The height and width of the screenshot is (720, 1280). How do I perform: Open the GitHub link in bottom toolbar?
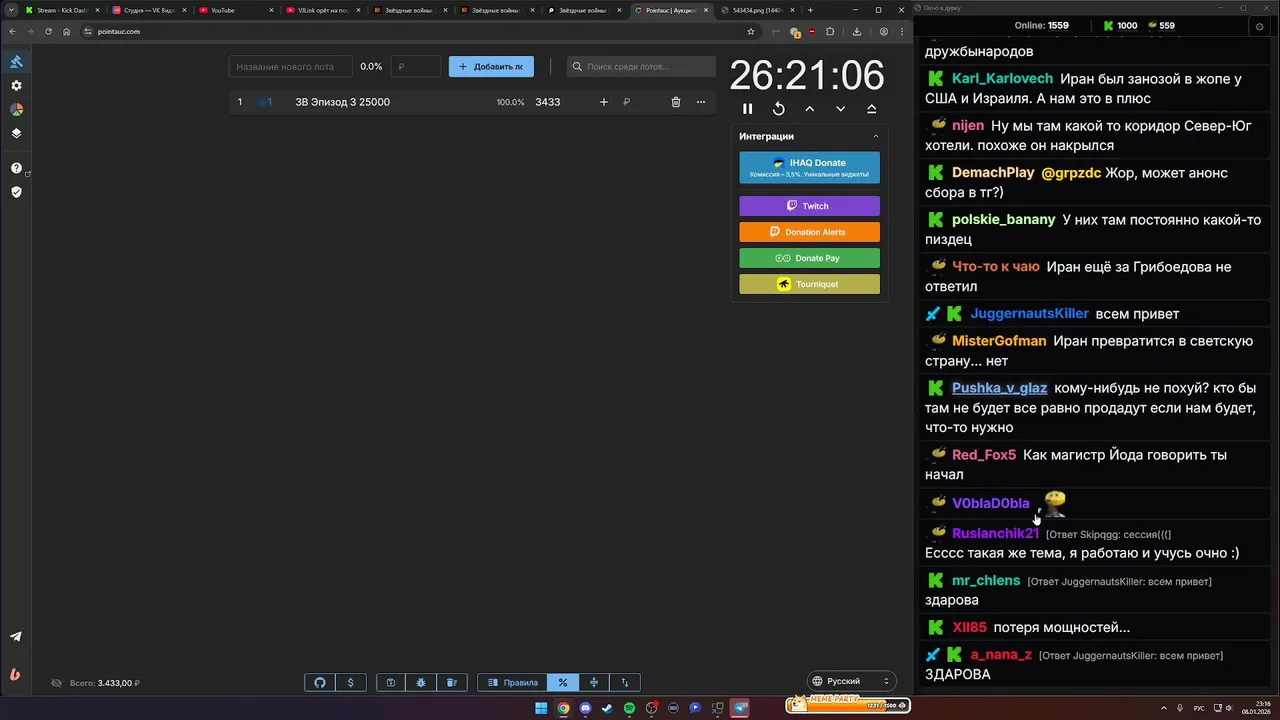click(x=320, y=683)
